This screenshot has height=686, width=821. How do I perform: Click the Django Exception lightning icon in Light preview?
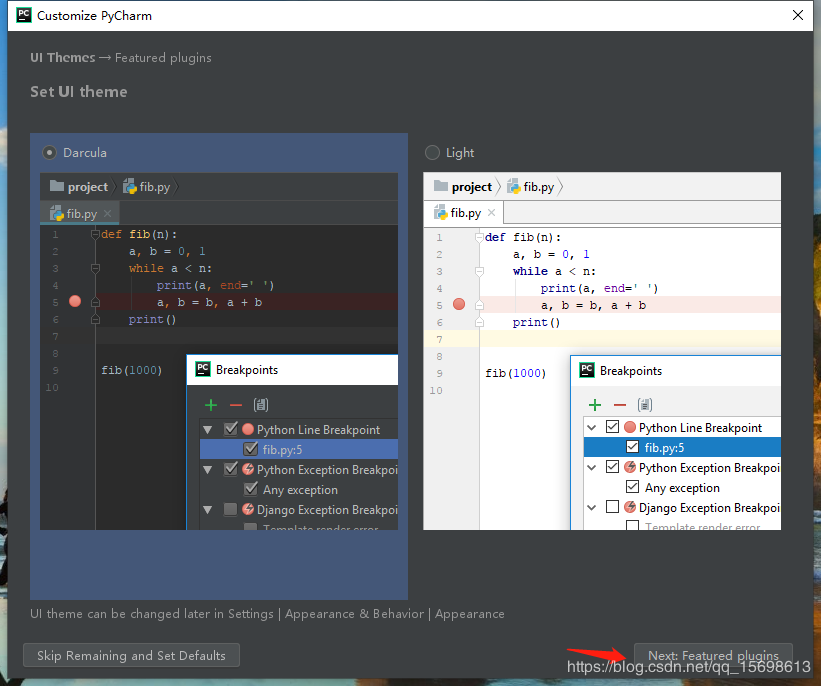click(x=630, y=507)
